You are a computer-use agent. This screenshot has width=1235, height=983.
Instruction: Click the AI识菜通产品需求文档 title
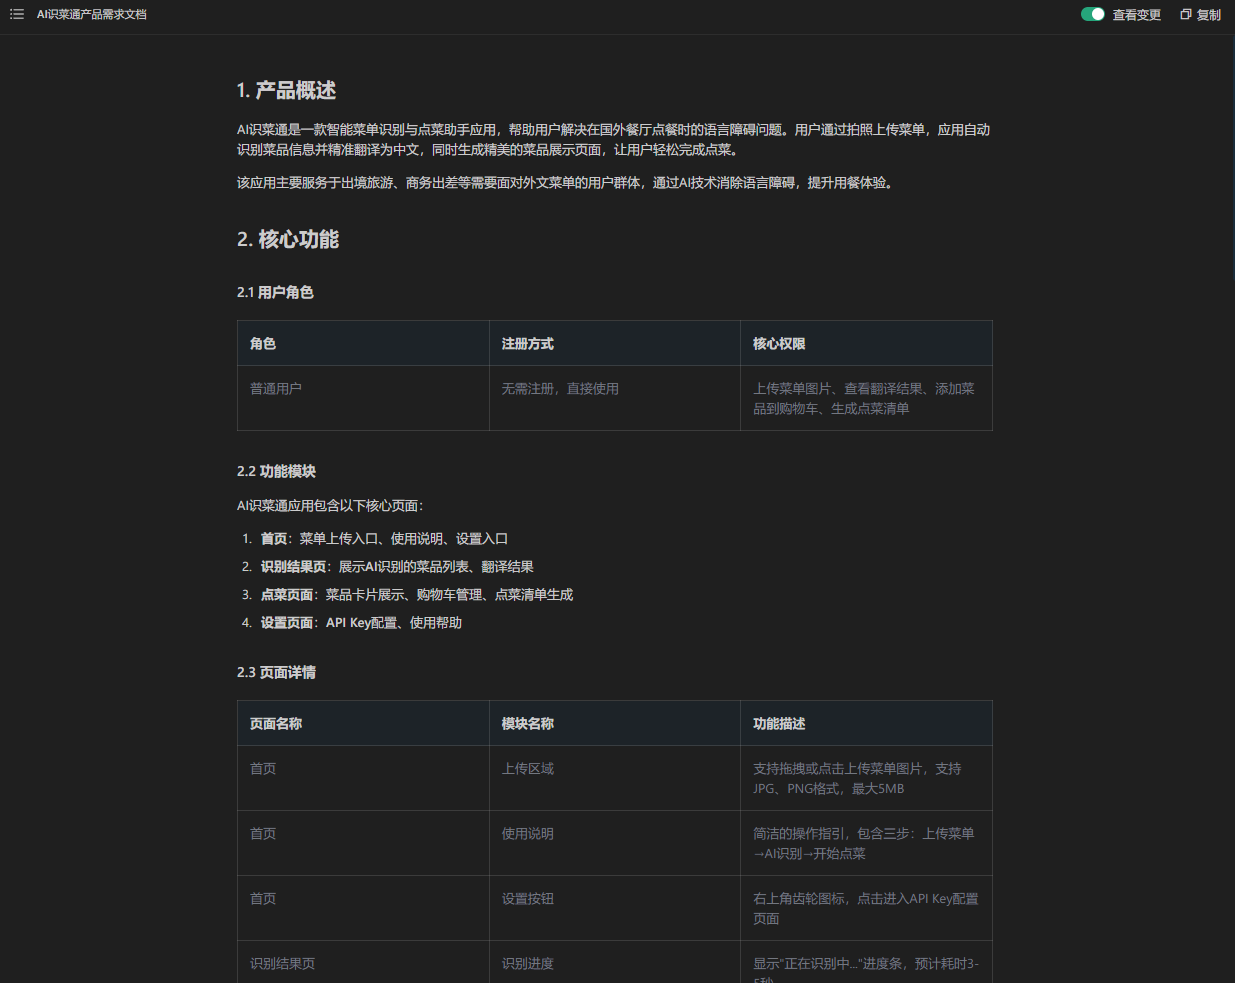[92, 15]
